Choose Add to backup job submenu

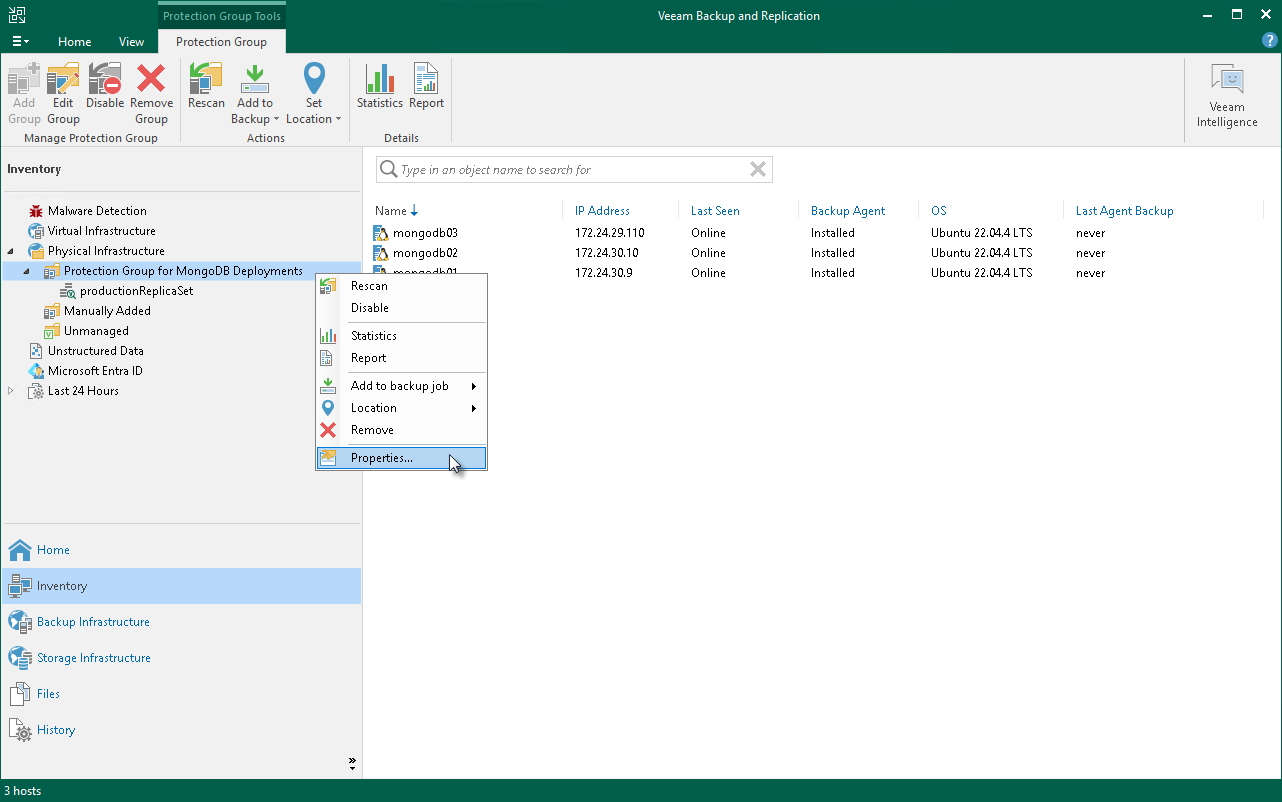coord(399,386)
